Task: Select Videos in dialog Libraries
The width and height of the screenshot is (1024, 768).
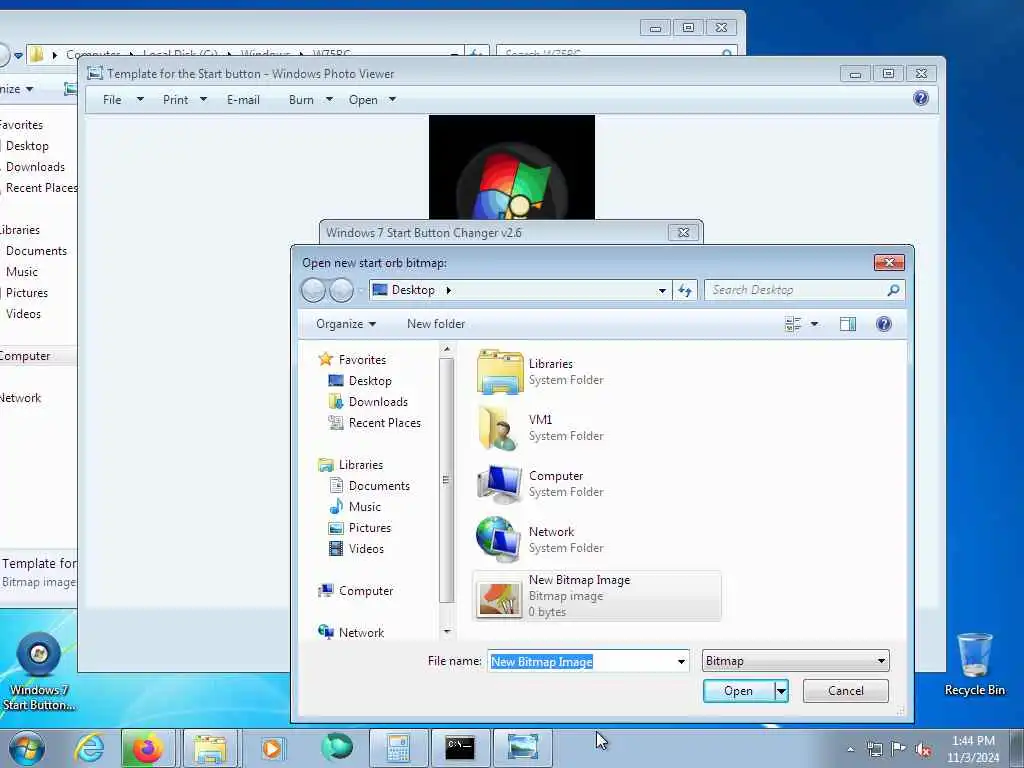Action: coord(366,549)
